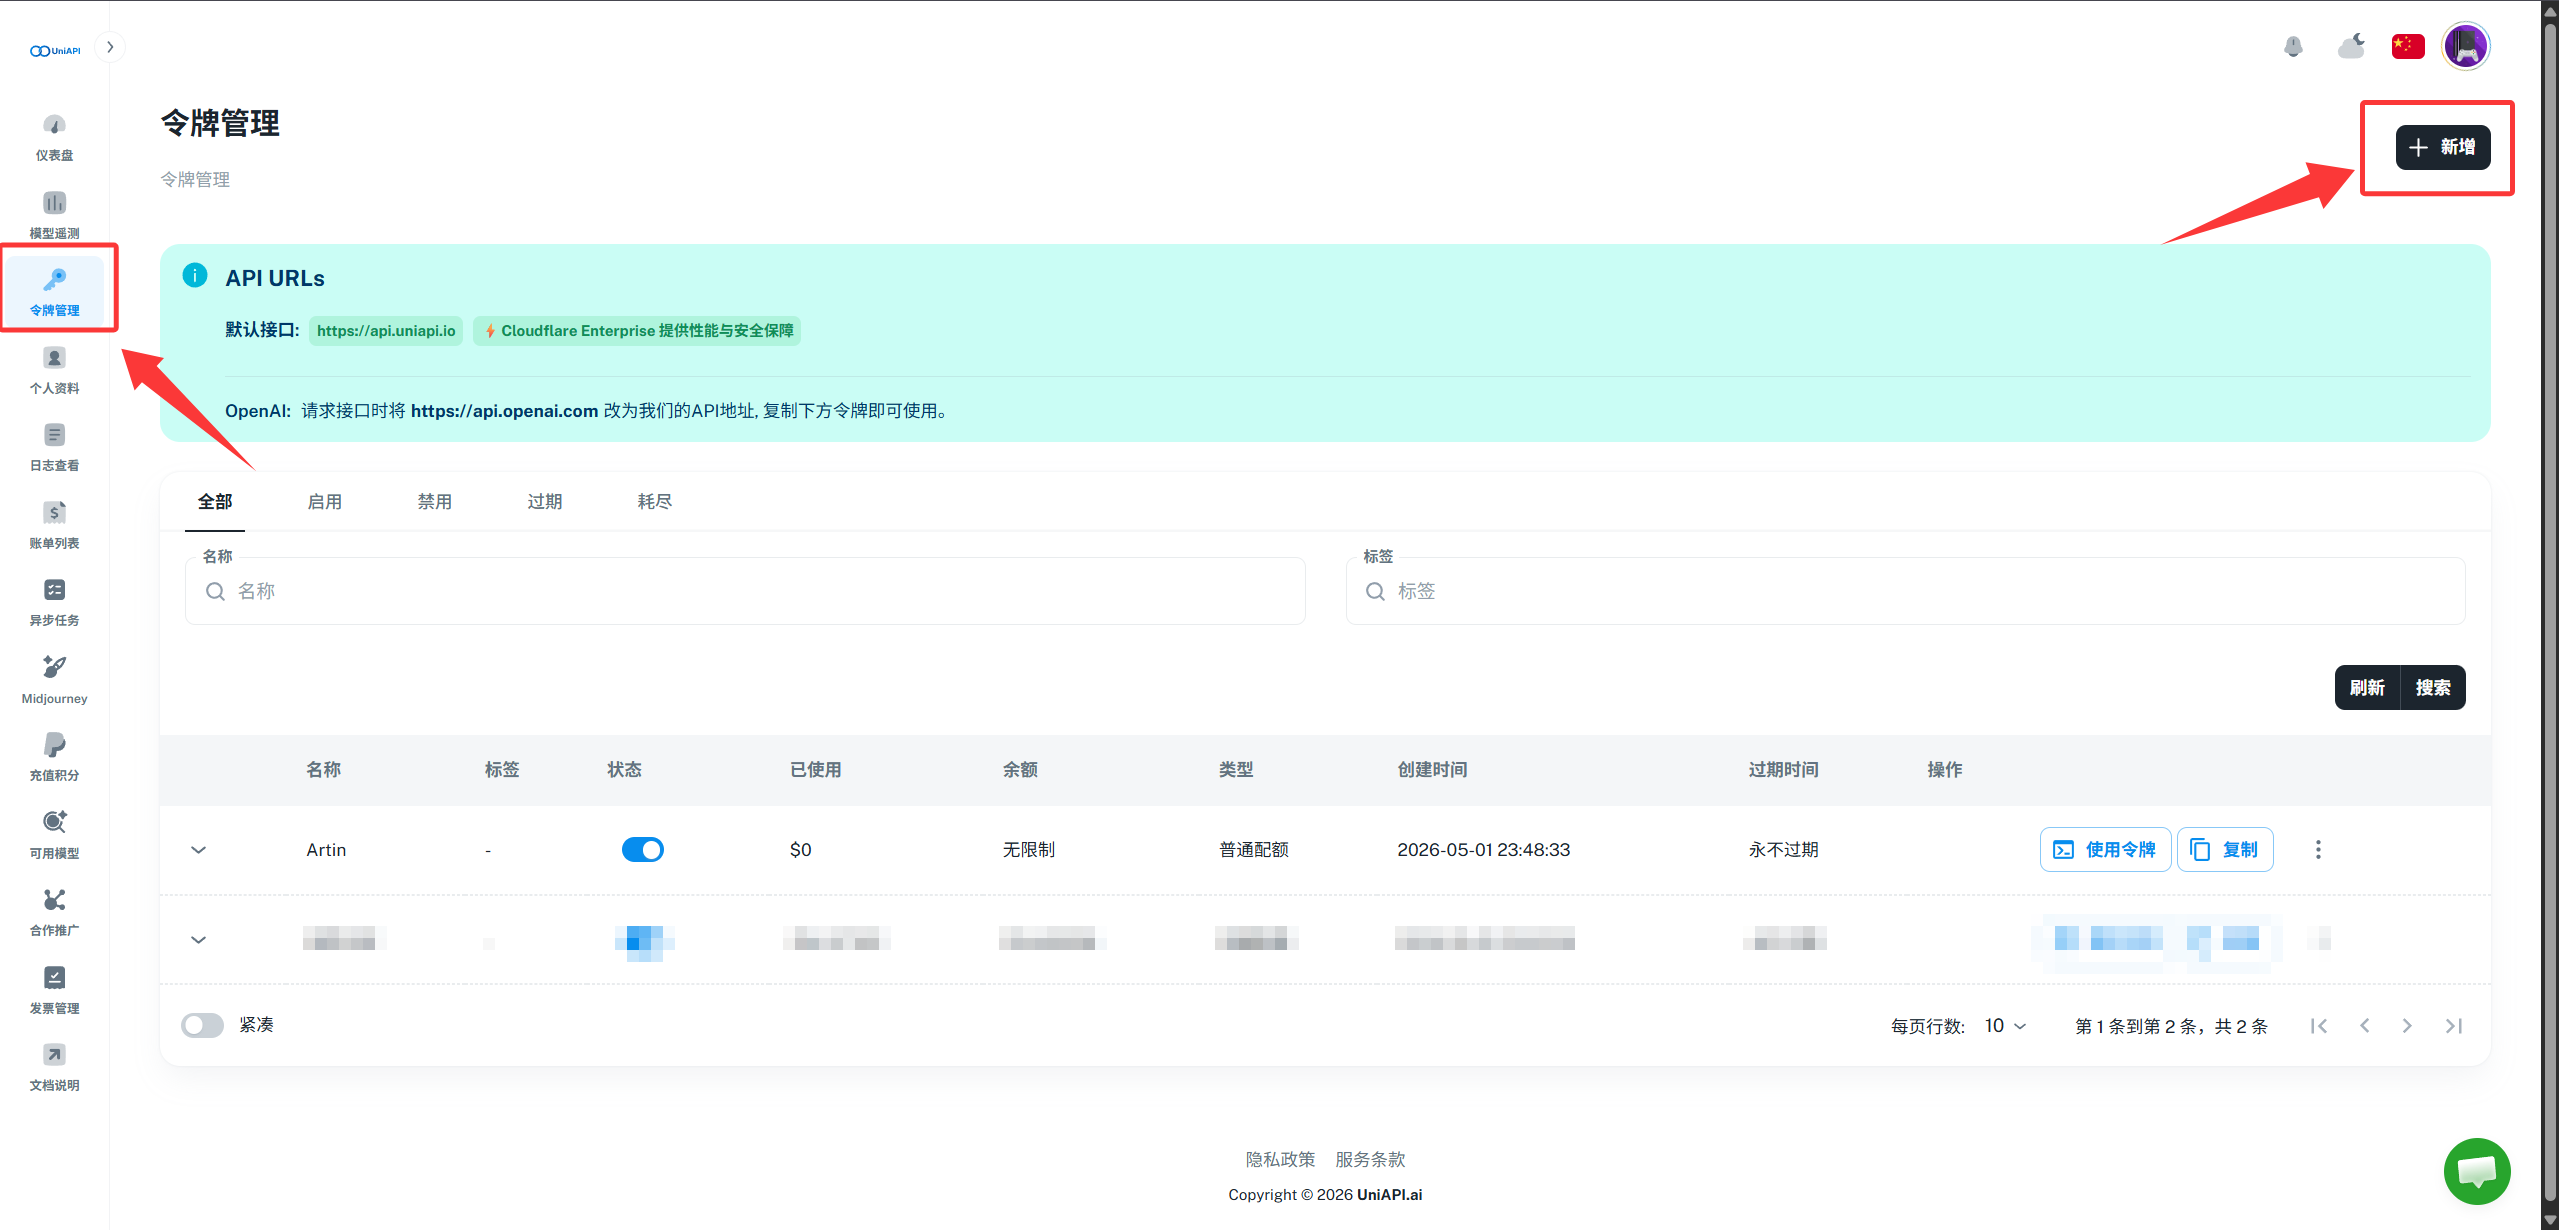Open the 文档说明 documentation link
The image size is (2559, 1230).
pos(54,1068)
